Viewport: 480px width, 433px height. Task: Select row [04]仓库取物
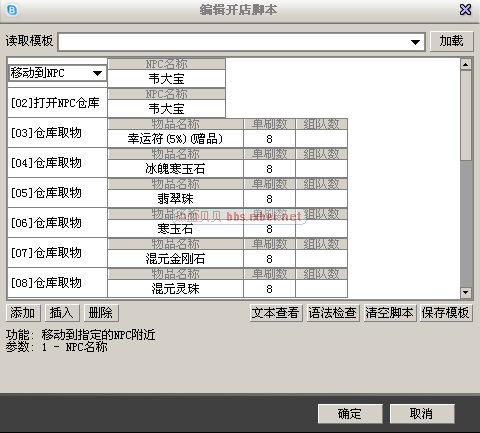57,163
